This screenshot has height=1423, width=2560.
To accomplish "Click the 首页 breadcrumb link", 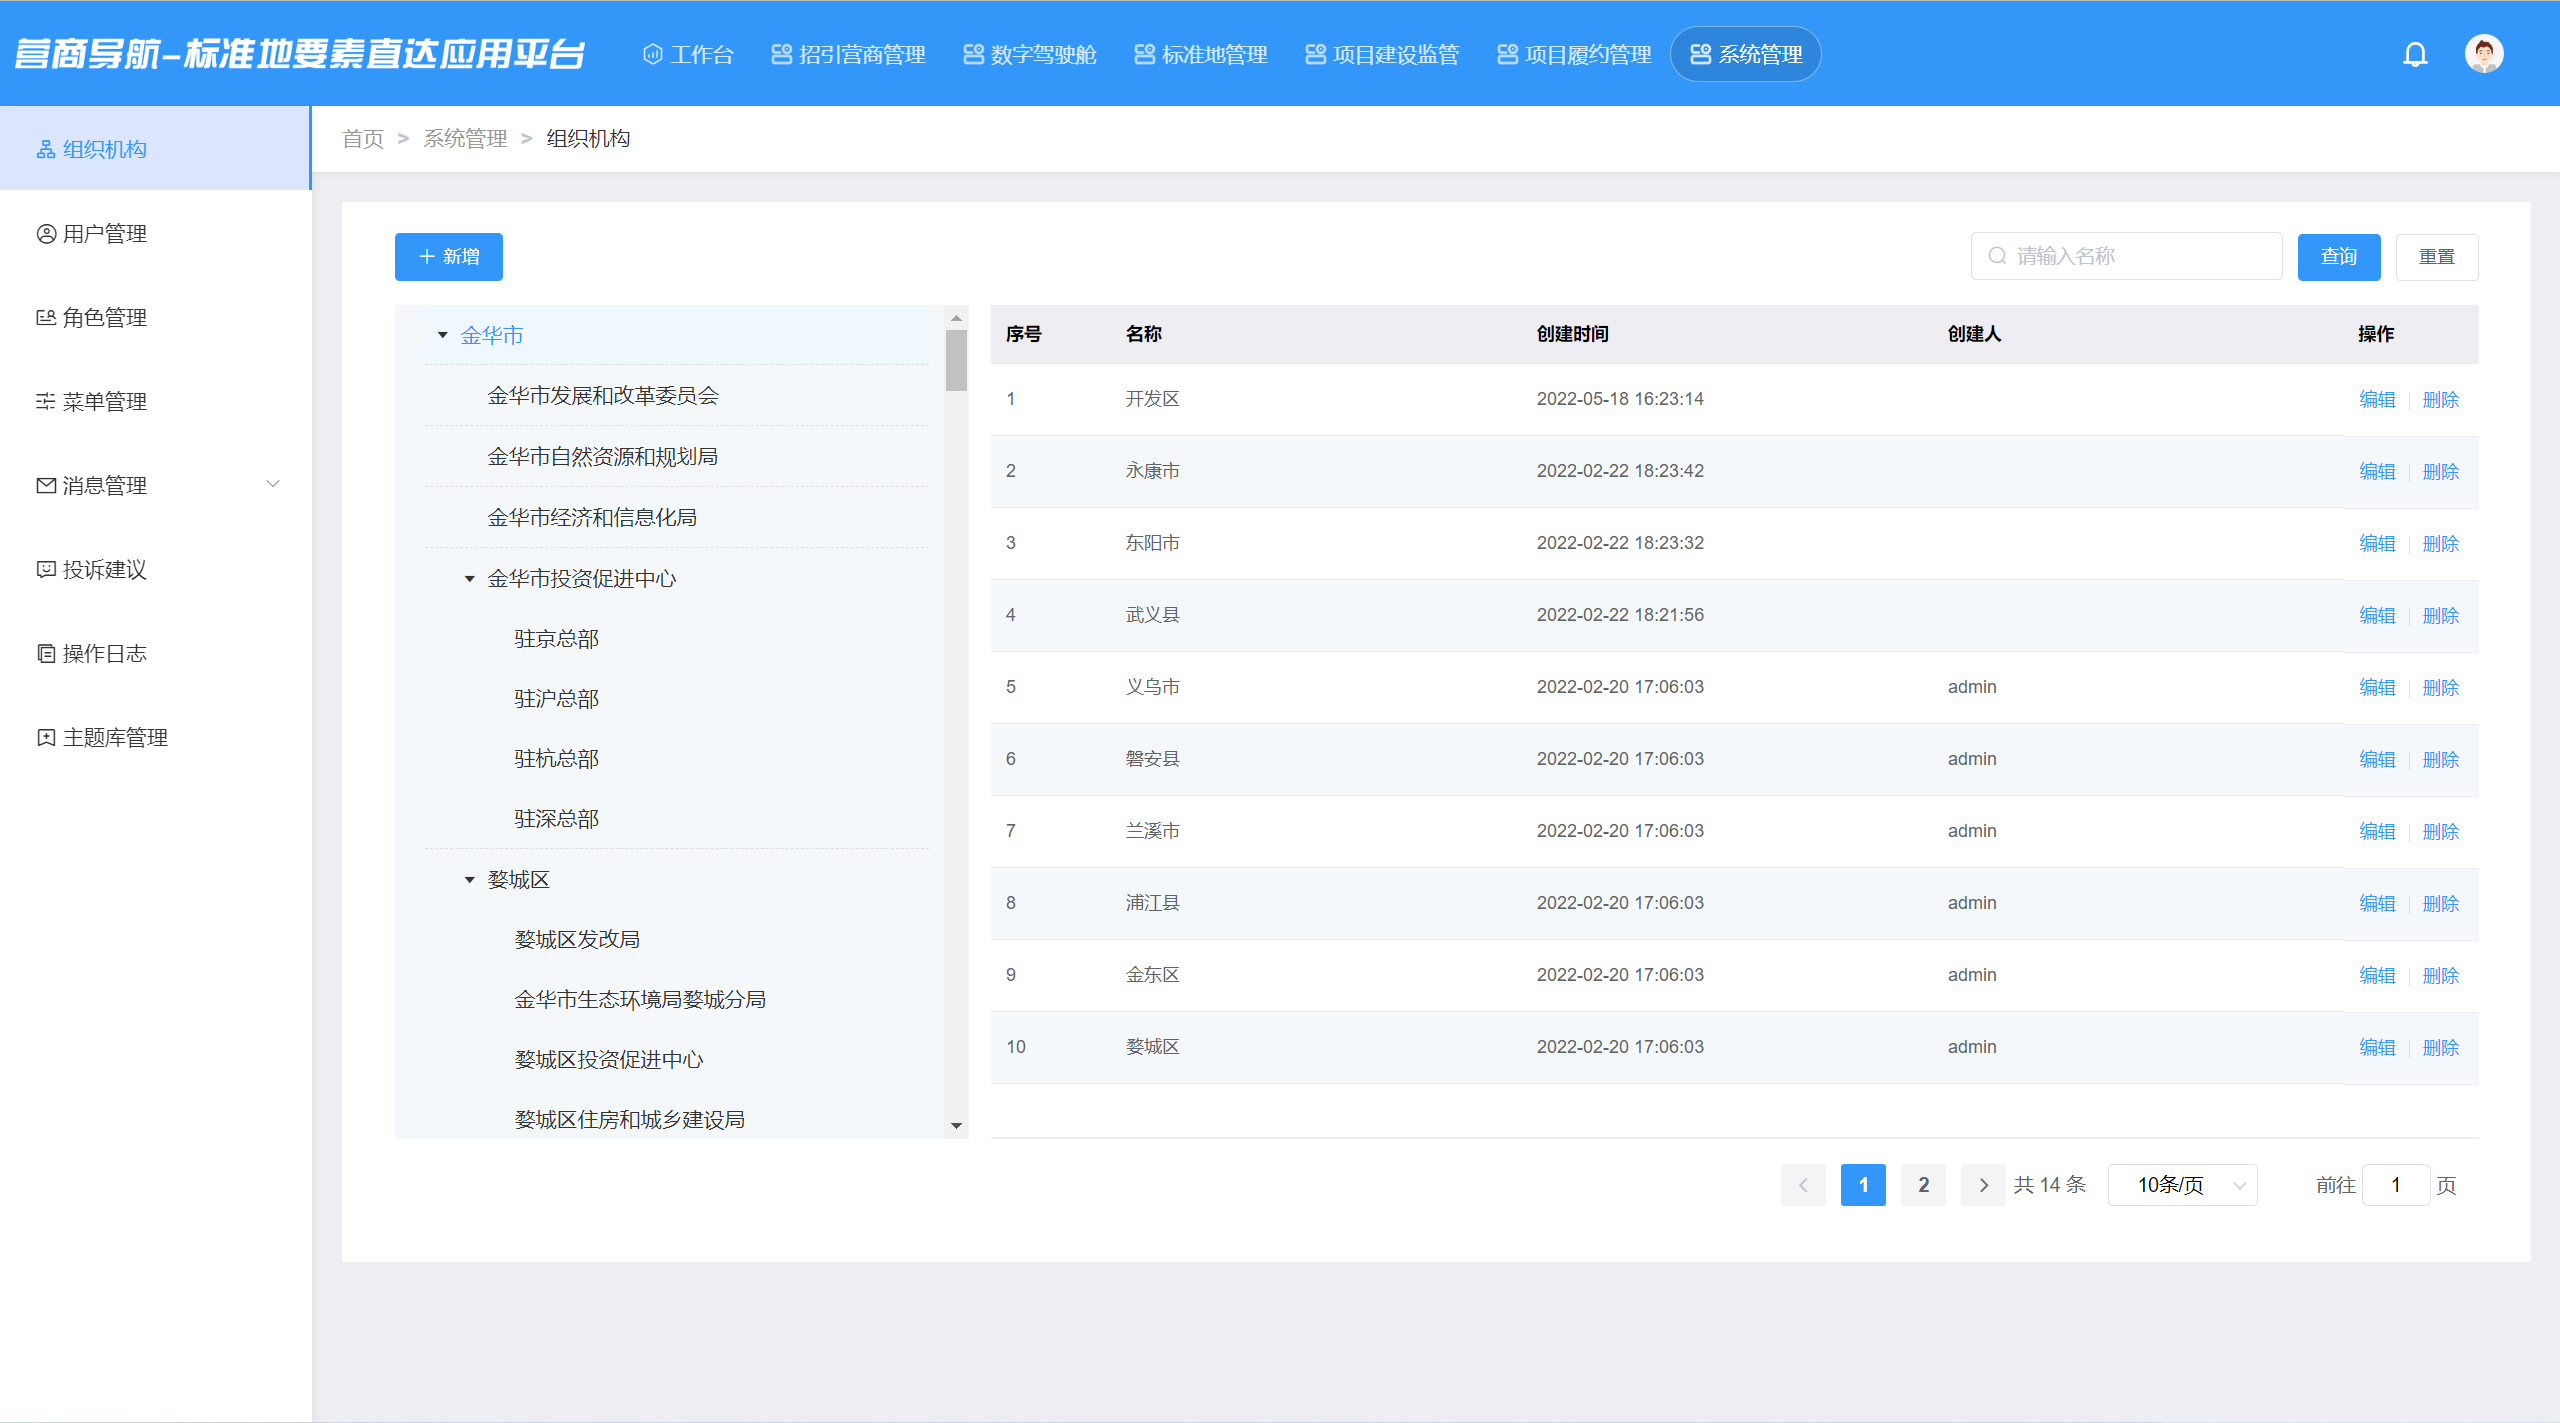I will pyautogui.click(x=363, y=138).
